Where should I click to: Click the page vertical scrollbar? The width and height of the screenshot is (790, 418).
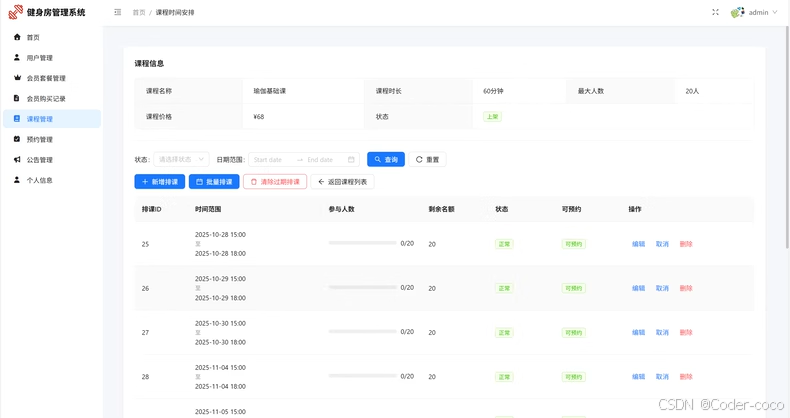click(x=787, y=137)
